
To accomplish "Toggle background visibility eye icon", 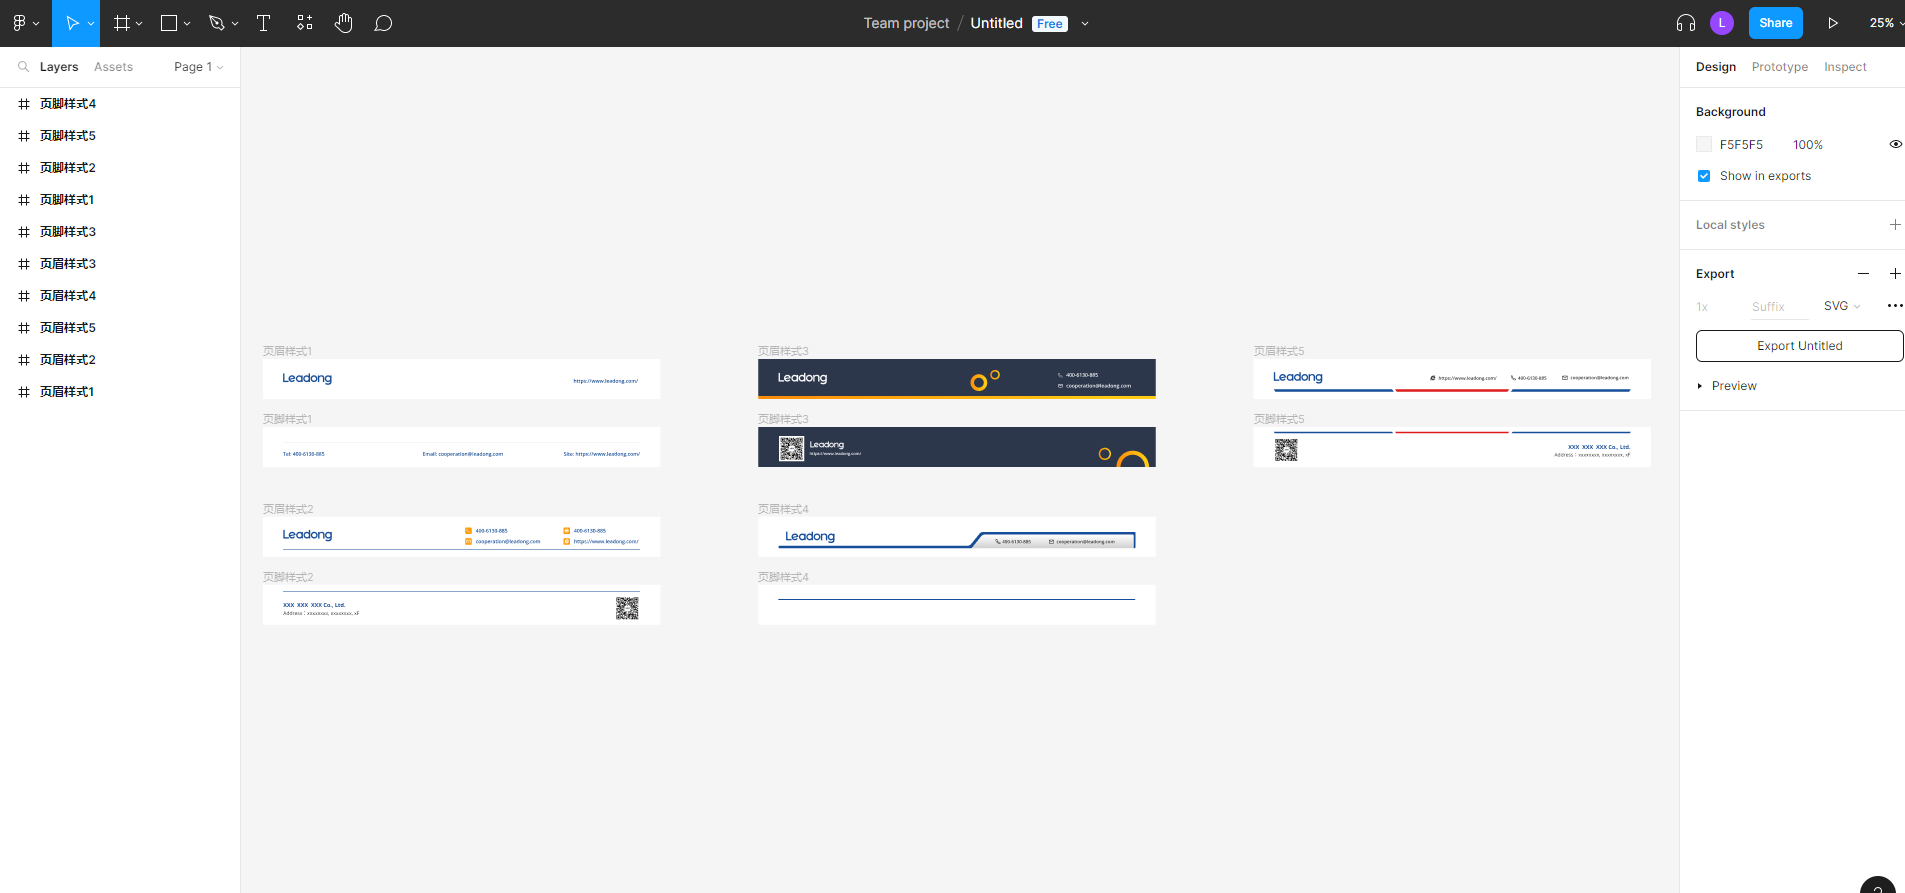I will point(1894,144).
